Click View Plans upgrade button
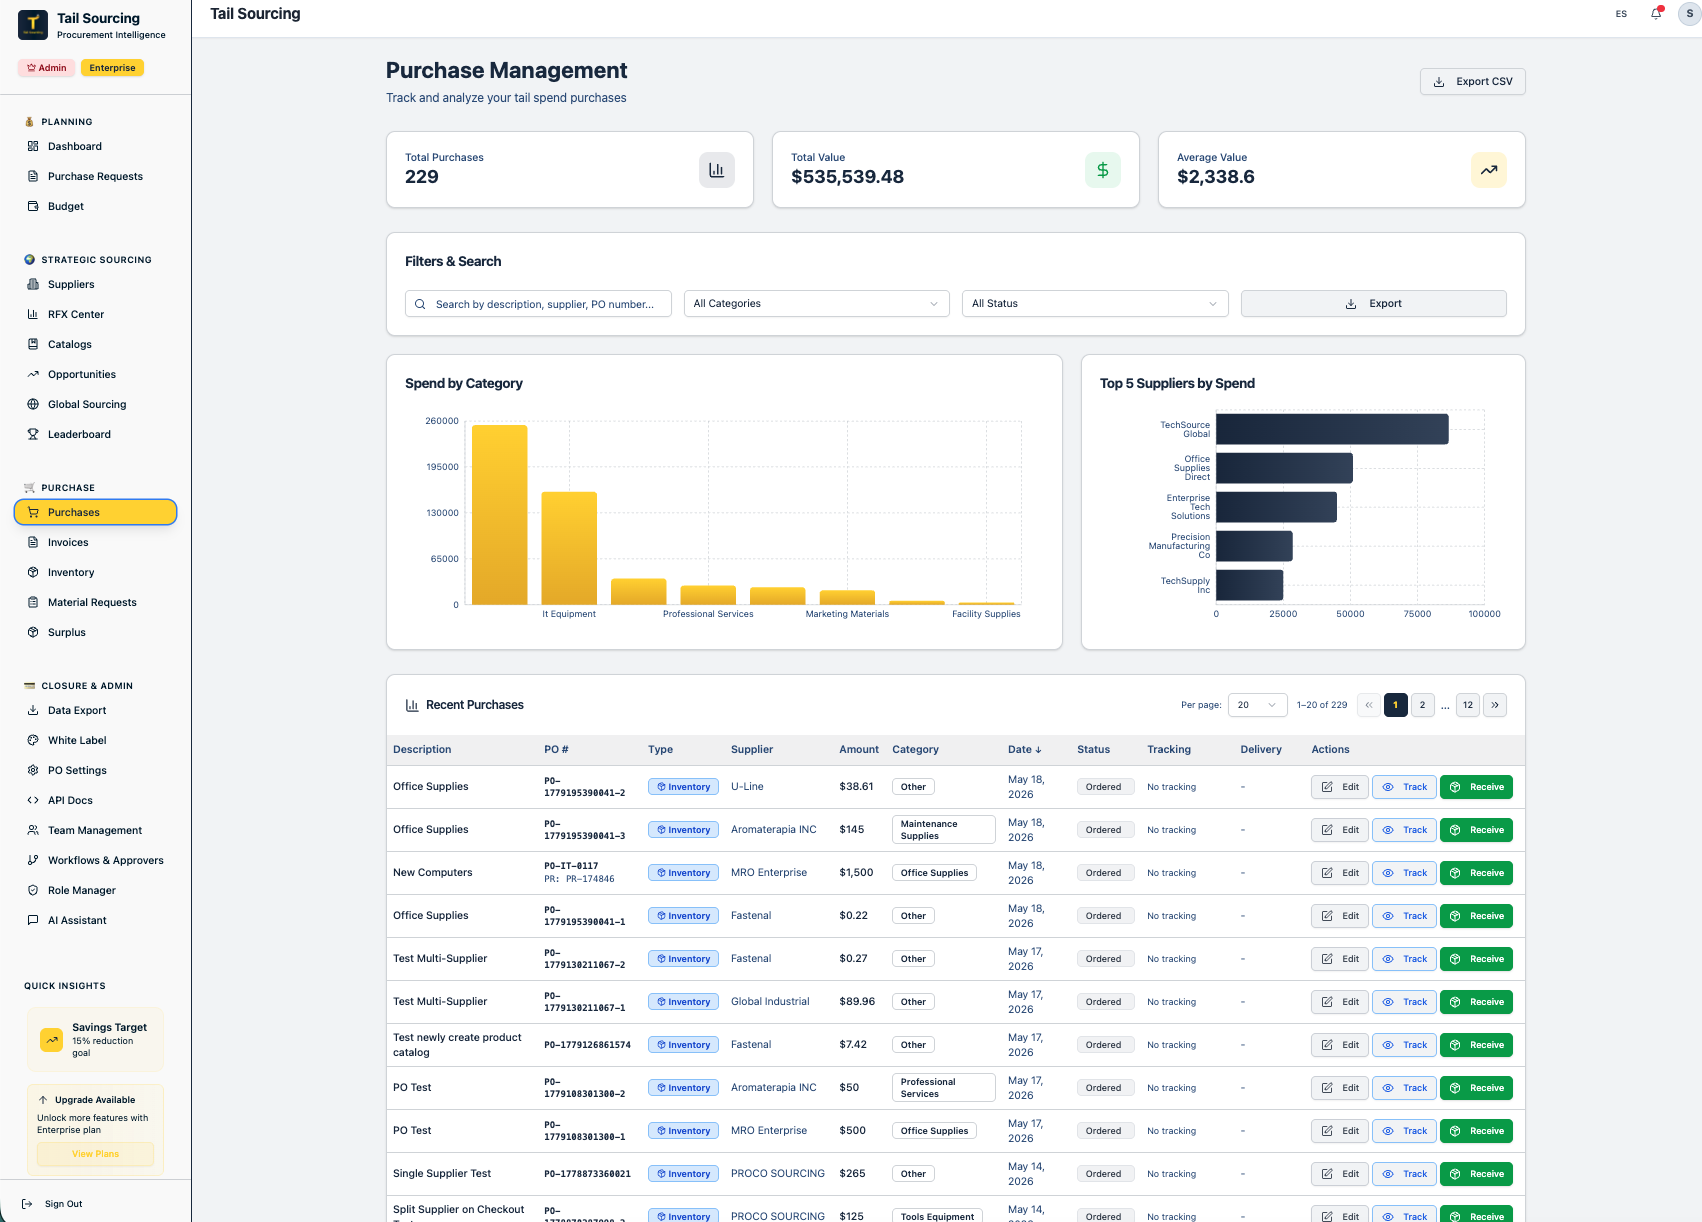The height and width of the screenshot is (1222, 1702). click(95, 1154)
